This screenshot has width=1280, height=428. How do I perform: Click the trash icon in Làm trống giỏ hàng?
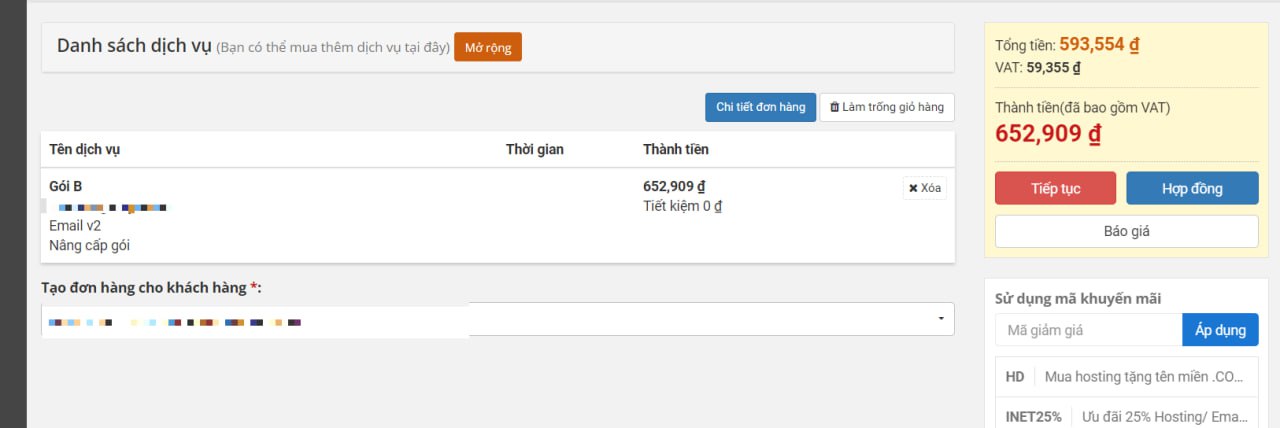click(834, 107)
